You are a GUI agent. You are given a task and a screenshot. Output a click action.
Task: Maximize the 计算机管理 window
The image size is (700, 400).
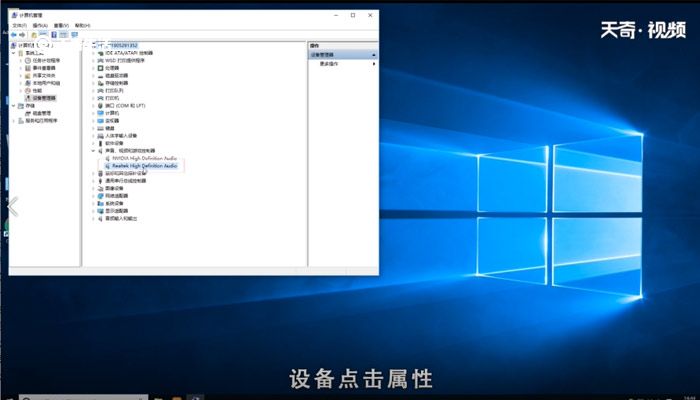[353, 15]
